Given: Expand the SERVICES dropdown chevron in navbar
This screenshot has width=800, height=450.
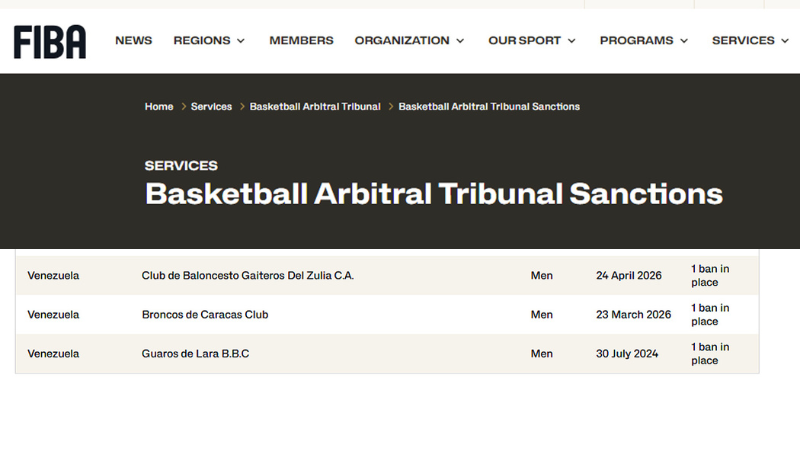Looking at the screenshot, I should [x=785, y=41].
